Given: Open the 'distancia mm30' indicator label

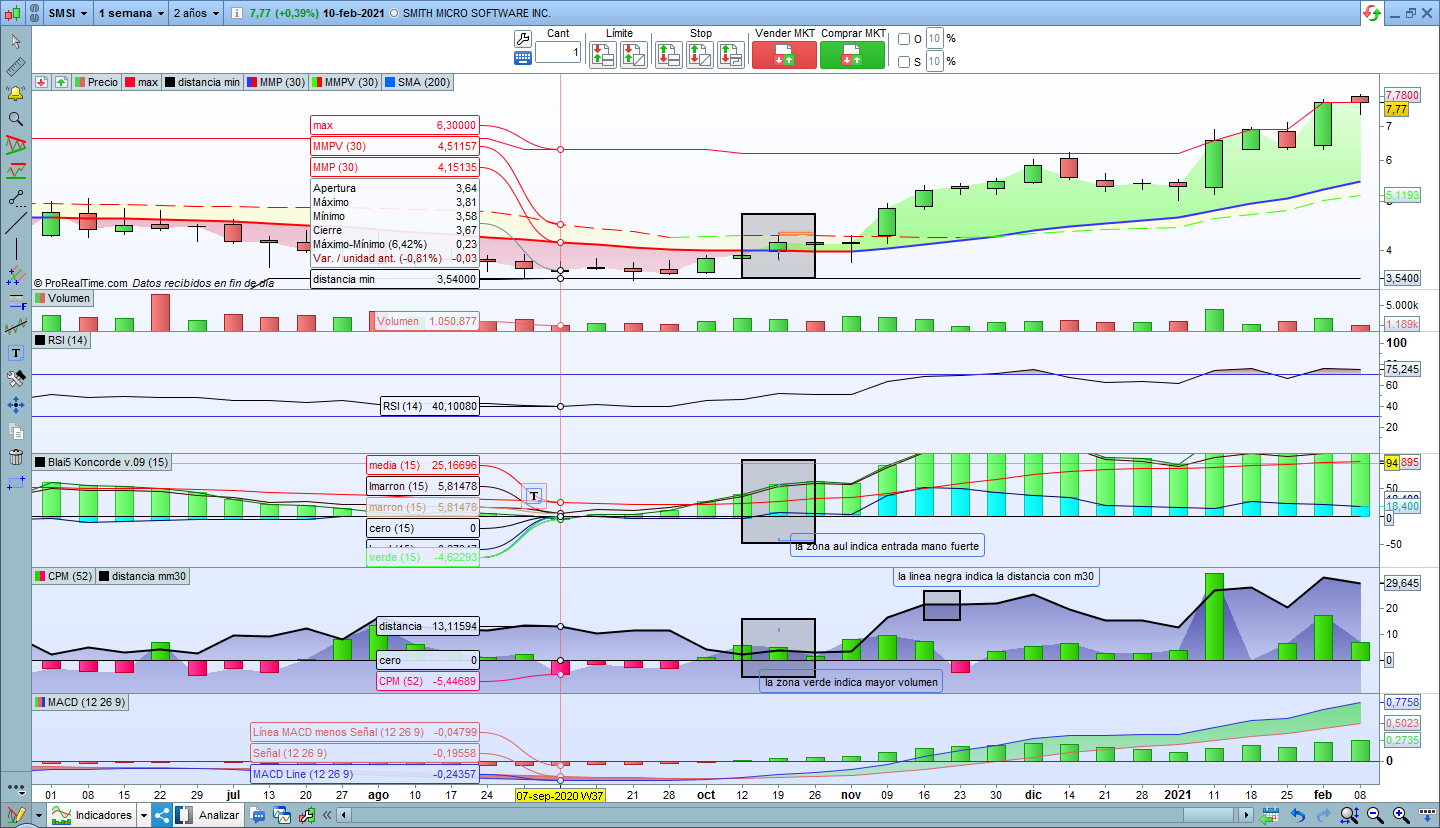Looking at the screenshot, I should tap(143, 576).
